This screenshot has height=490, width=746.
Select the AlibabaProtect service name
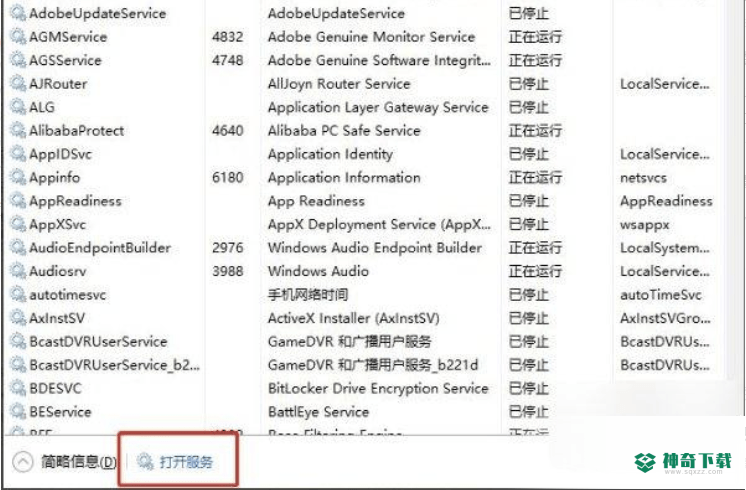pyautogui.click(x=77, y=130)
